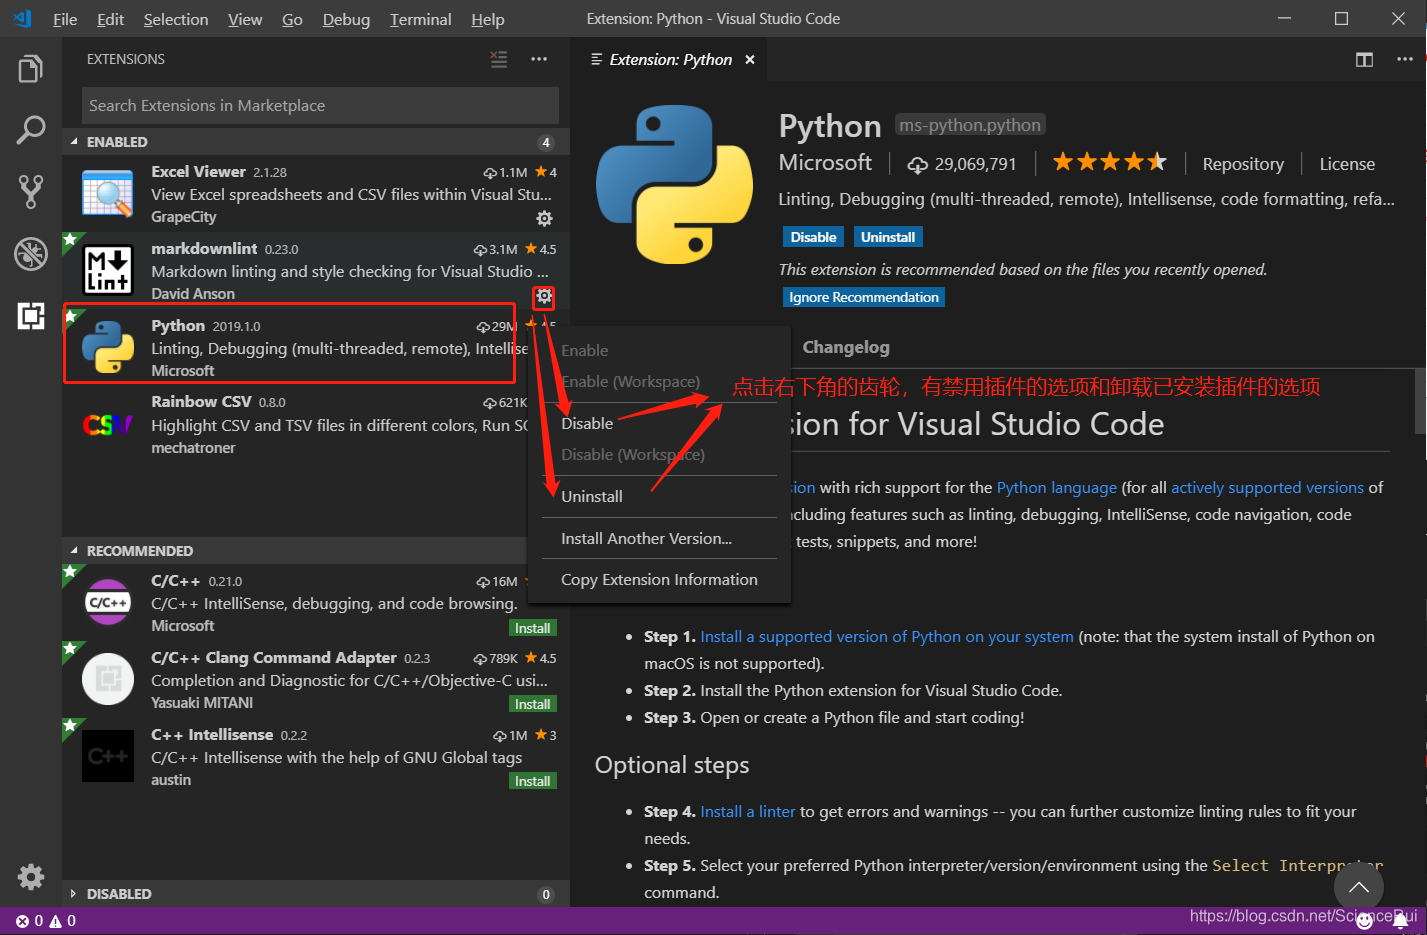
Task: Select the Rainbow CSV extension name
Action: pyautogui.click(x=201, y=402)
